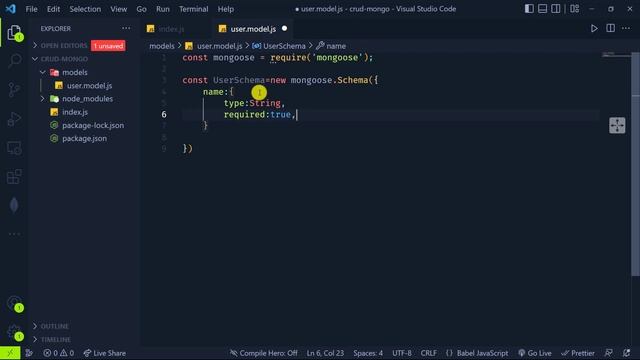Open the Selection menu
640x360 pixels.
pos(85,9)
